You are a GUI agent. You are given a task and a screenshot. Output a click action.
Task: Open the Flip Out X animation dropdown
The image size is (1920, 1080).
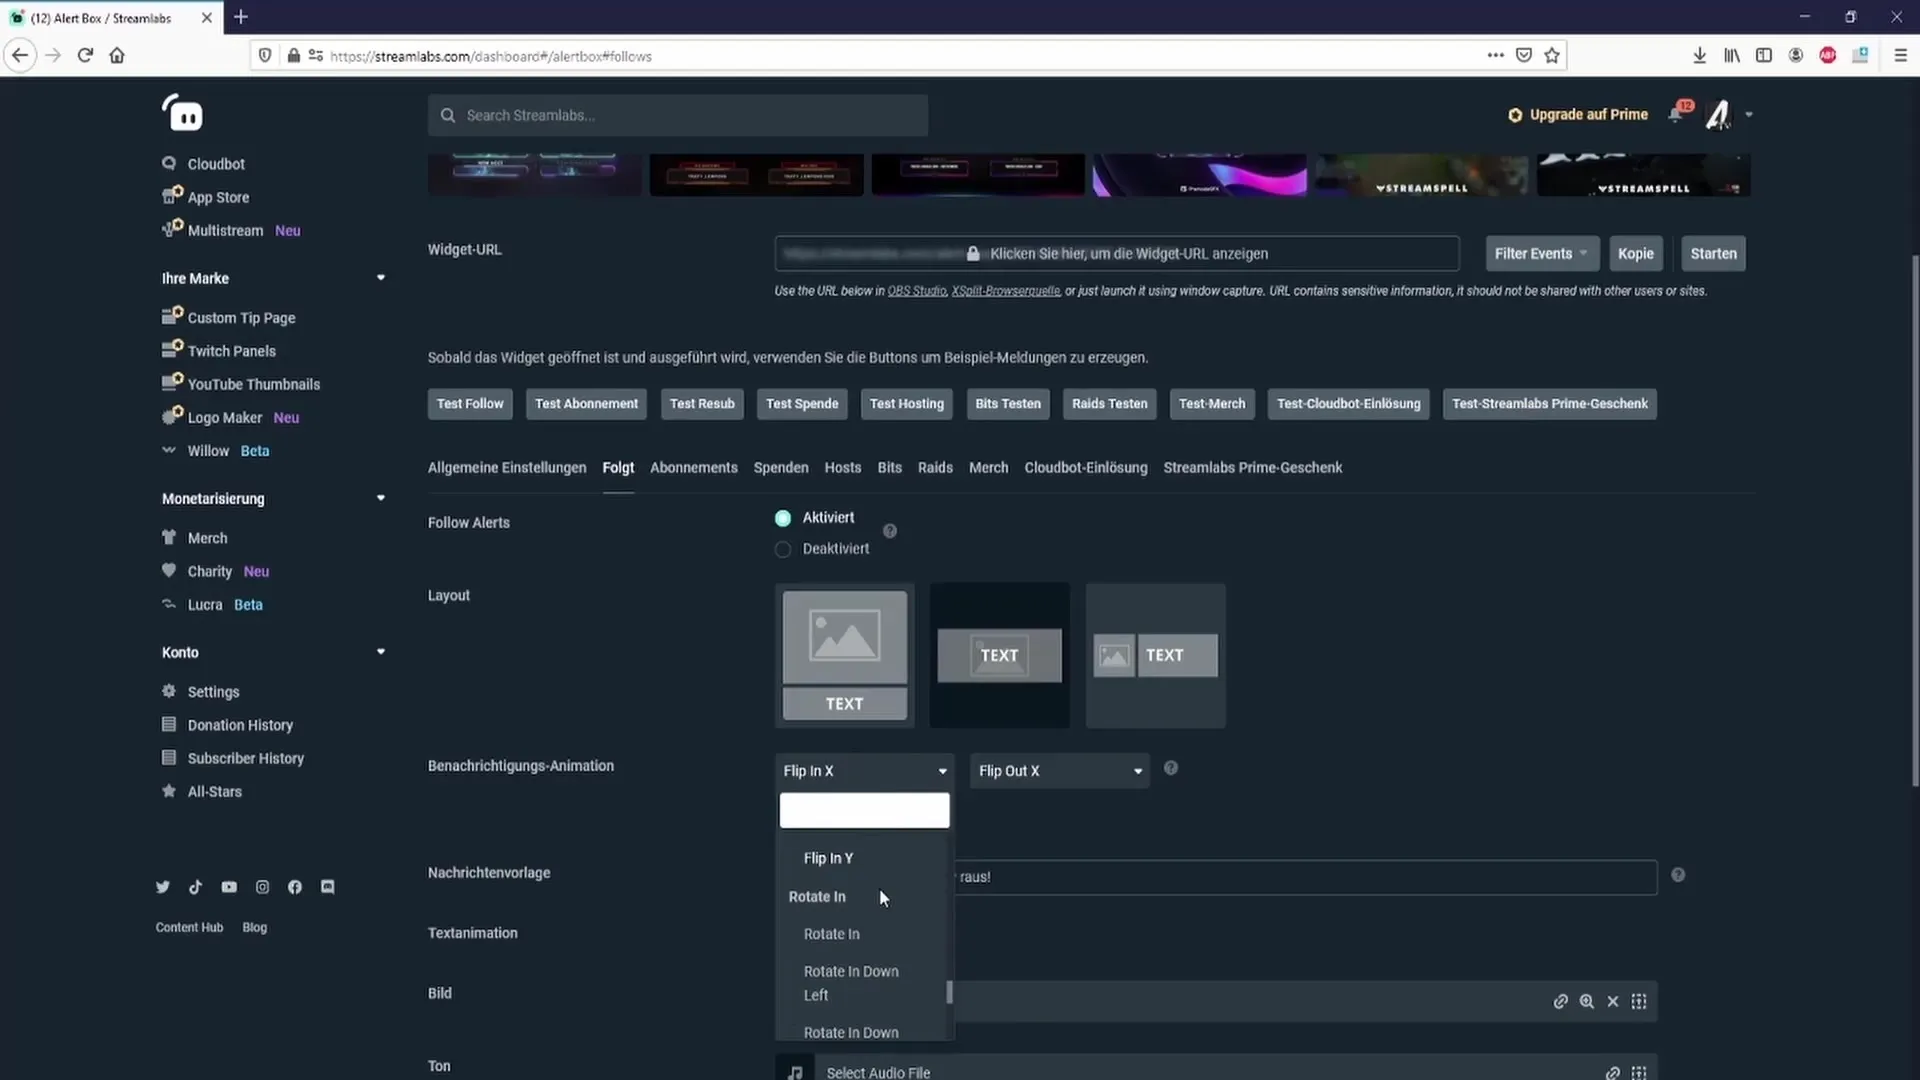point(1060,771)
